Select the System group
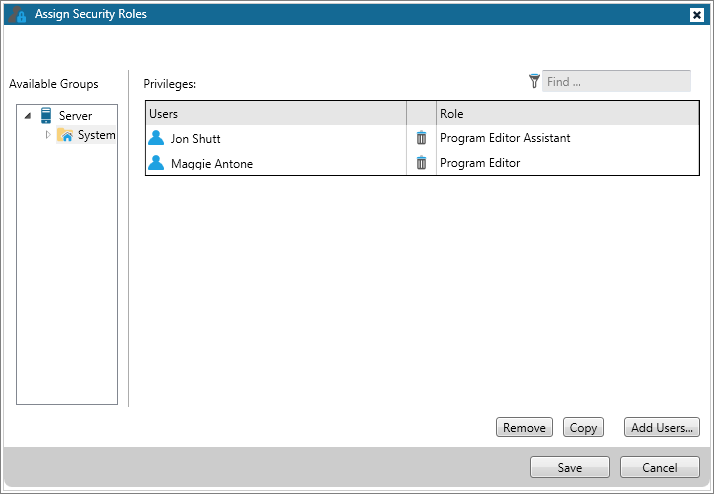The width and height of the screenshot is (714, 494). pos(97,135)
